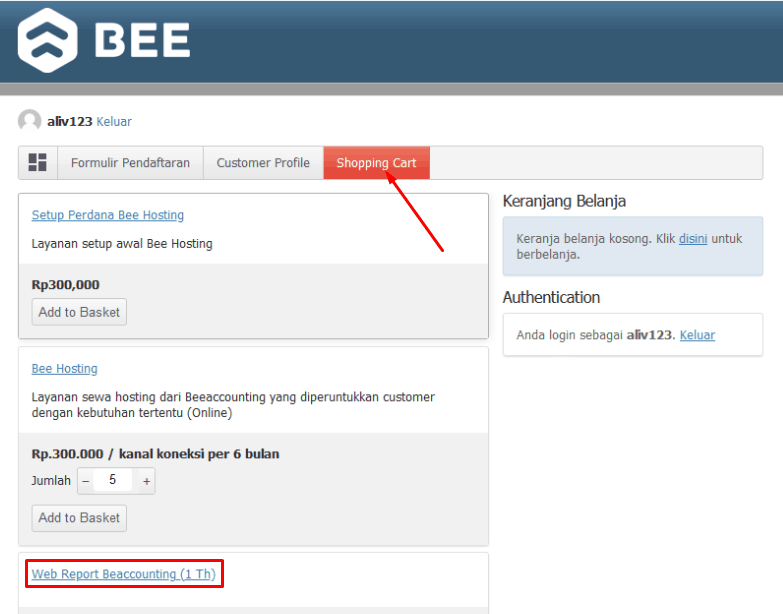
Task: Click Keluar next to username at top
Action: coord(114,122)
